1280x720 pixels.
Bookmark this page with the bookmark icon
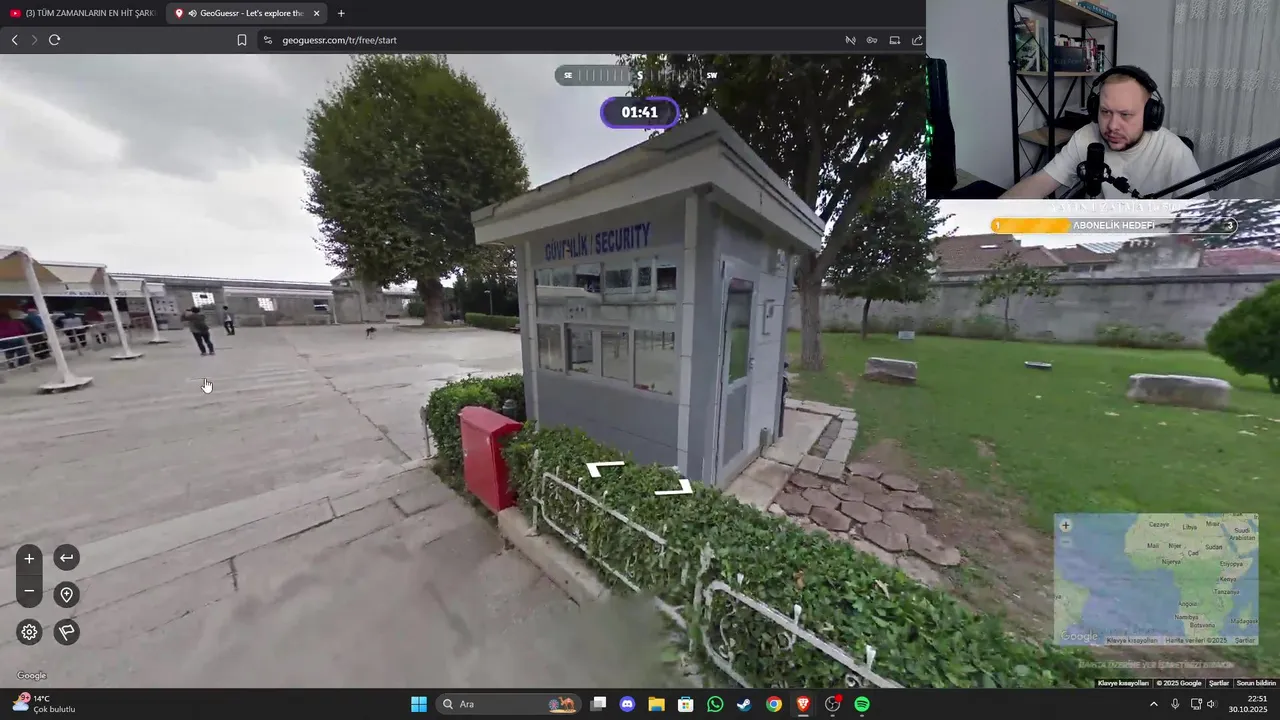click(241, 40)
